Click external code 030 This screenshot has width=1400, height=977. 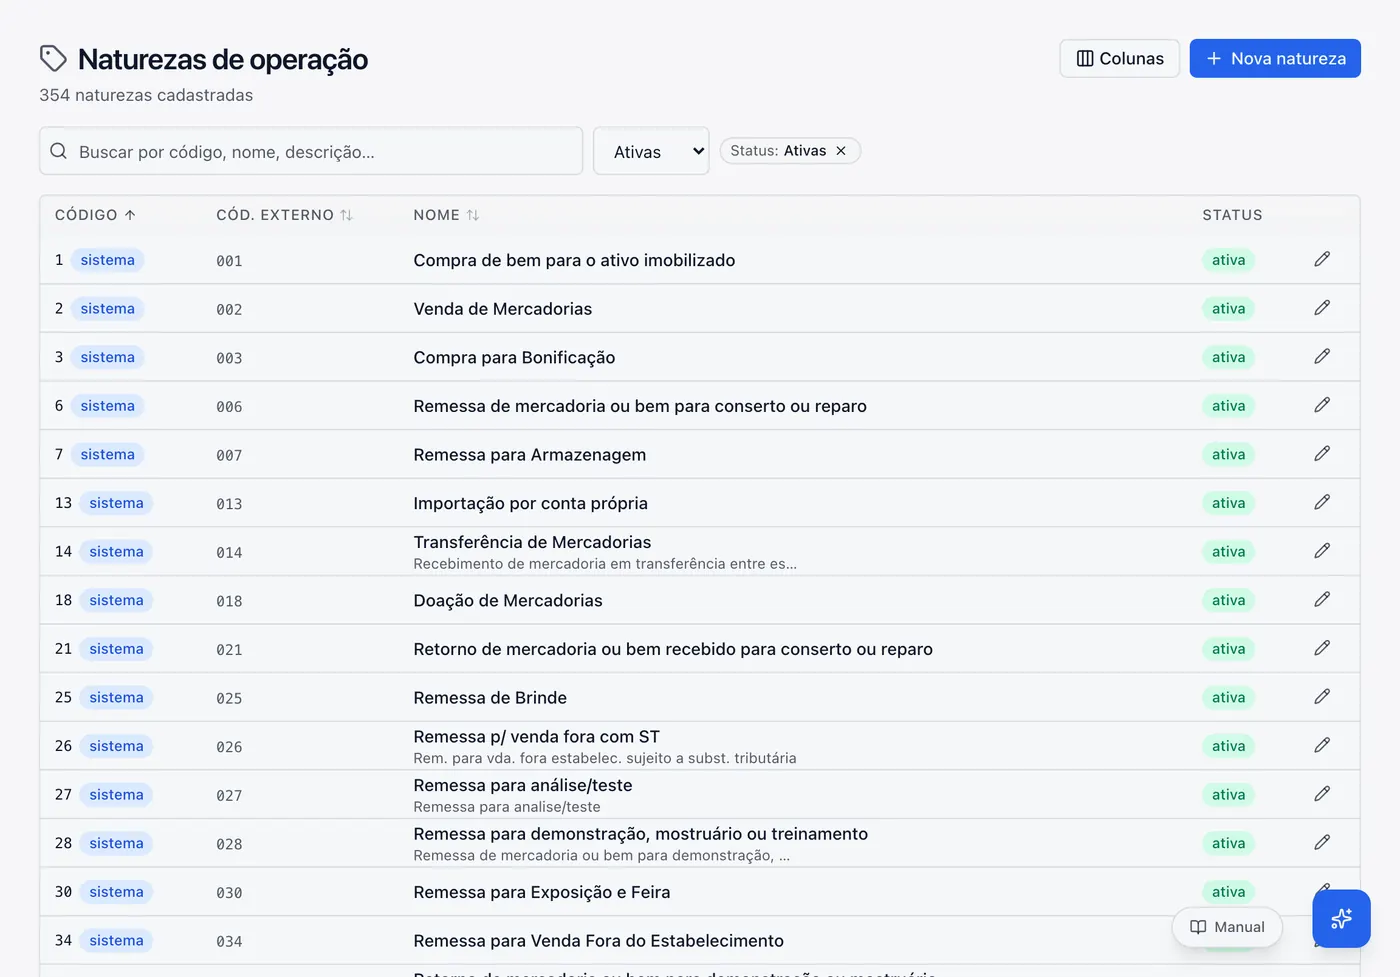229,893
